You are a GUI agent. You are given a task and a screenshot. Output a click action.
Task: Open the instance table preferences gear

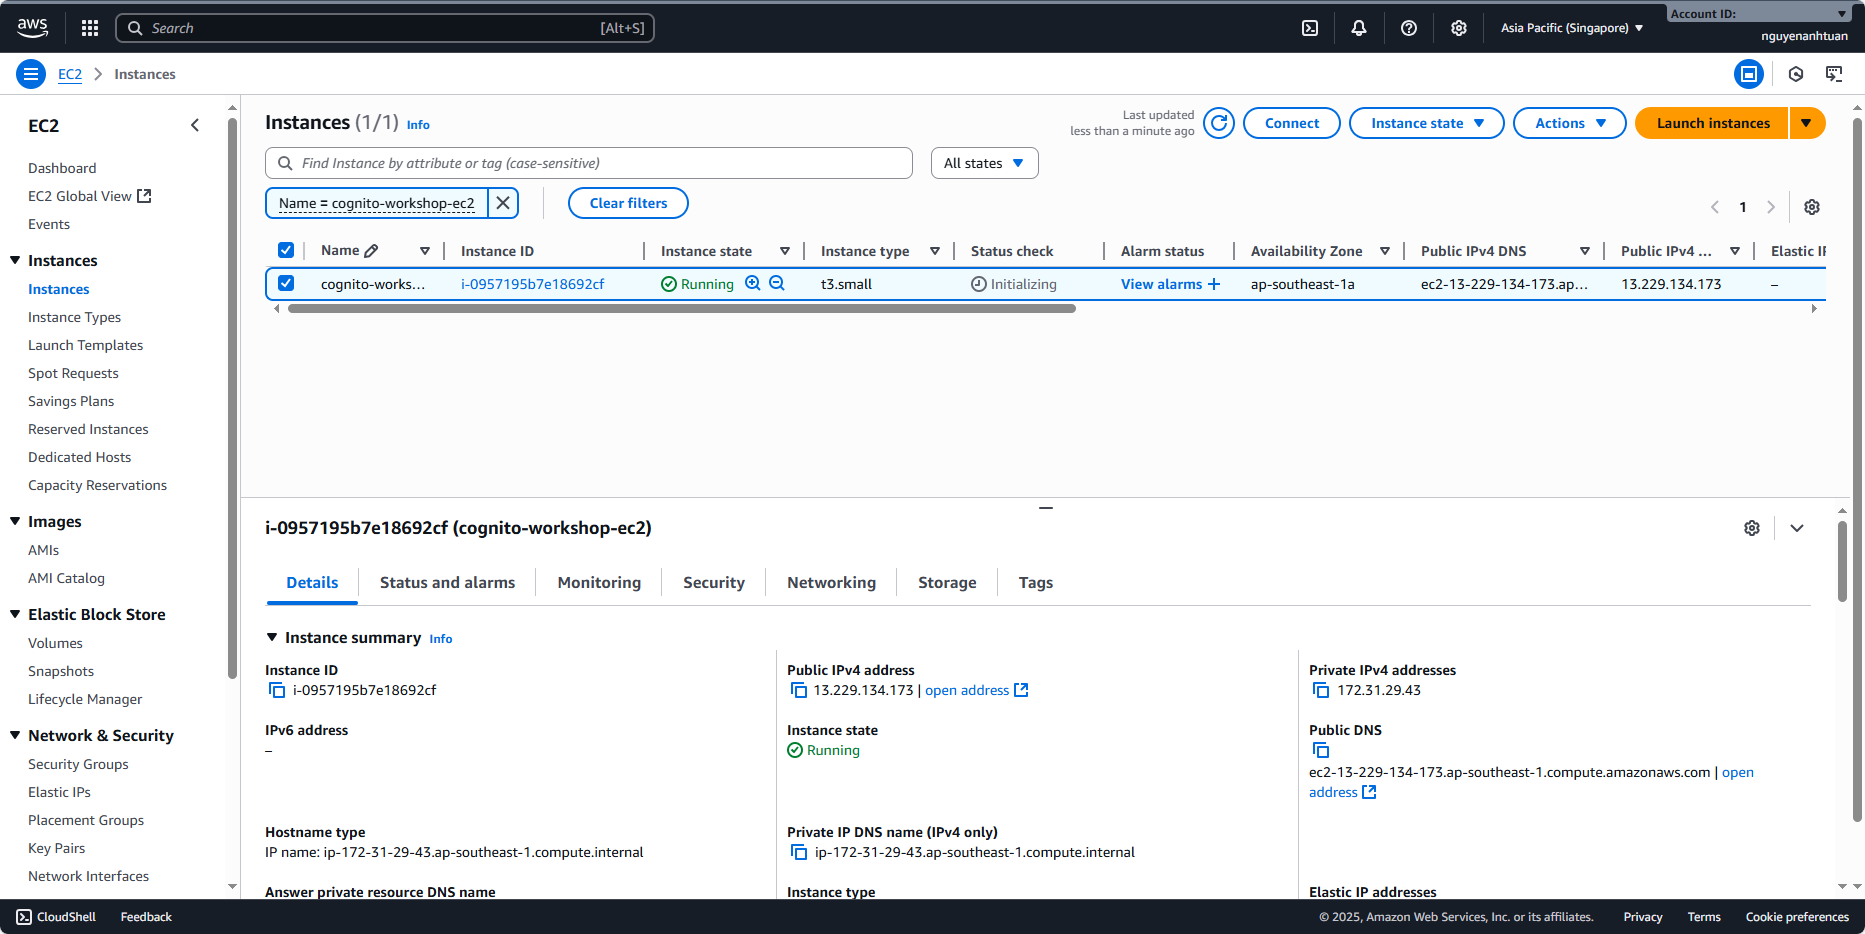[x=1811, y=207]
